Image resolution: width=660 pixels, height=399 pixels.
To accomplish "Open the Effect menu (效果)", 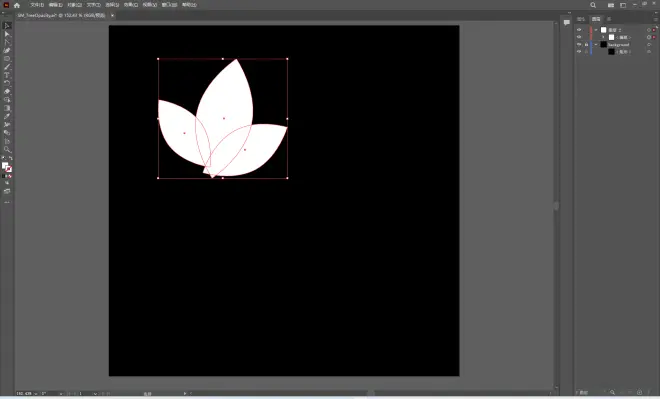I will click(131, 5).
